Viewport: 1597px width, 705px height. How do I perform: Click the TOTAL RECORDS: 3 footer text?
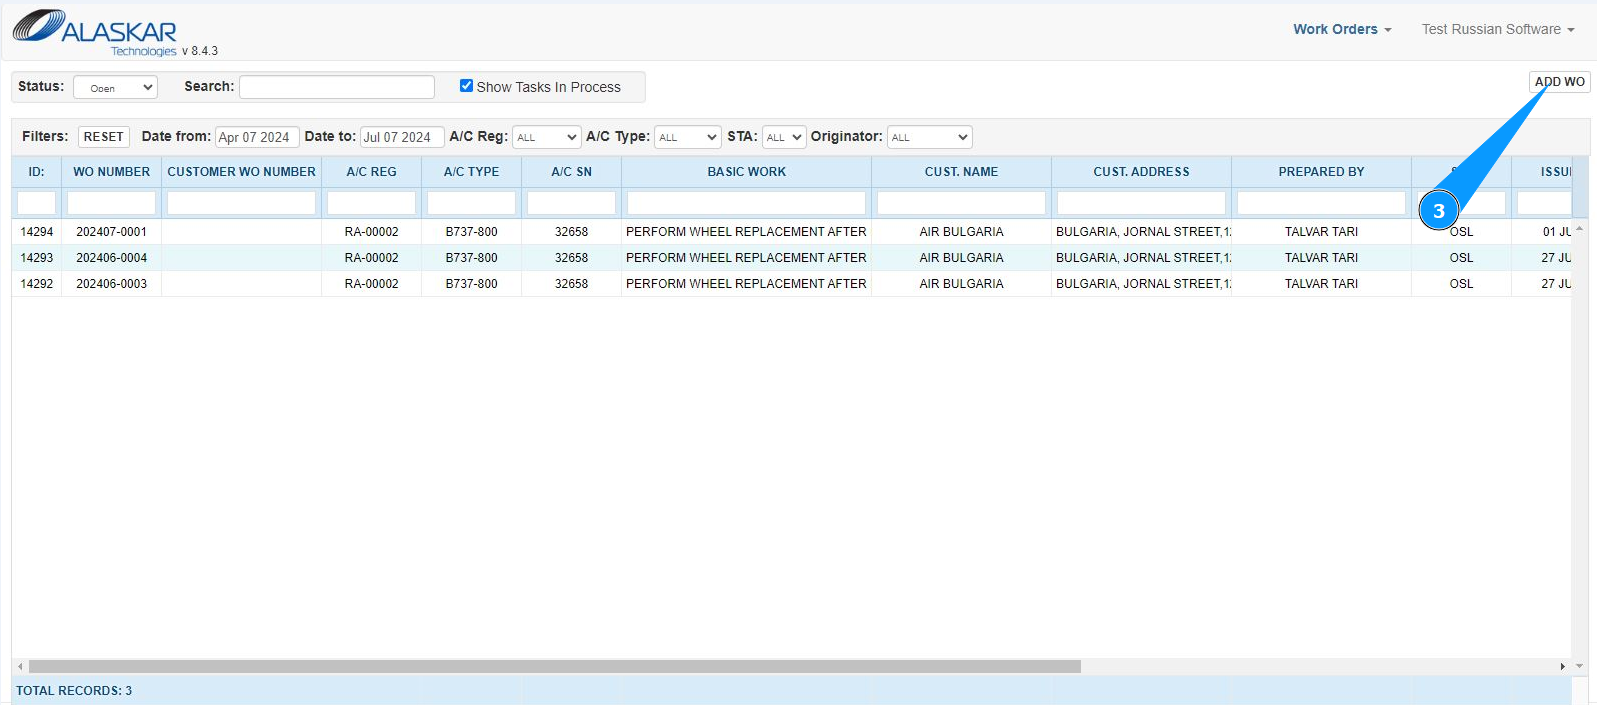click(74, 691)
